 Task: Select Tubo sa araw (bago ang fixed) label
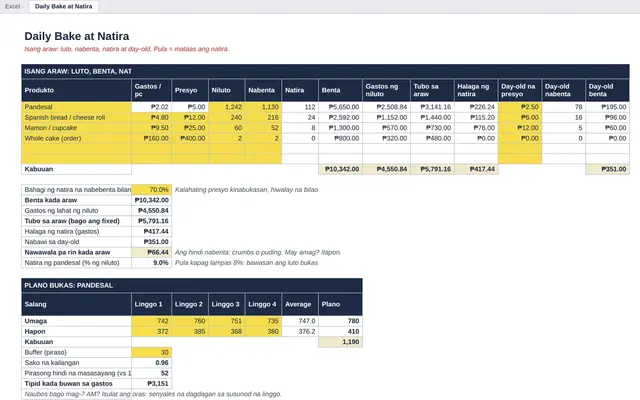click(x=76, y=221)
